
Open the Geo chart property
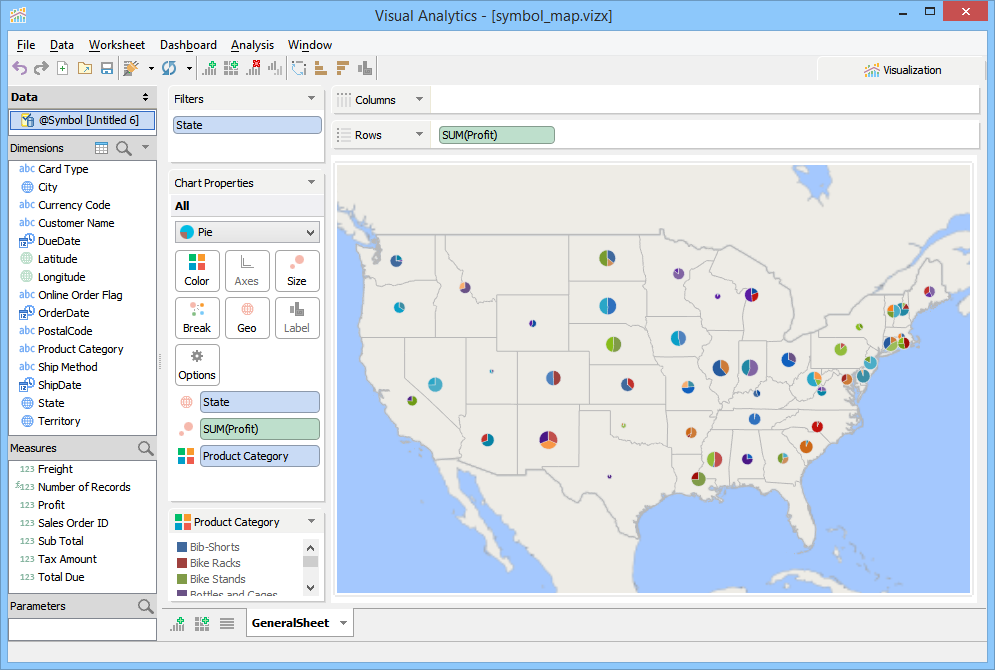(x=247, y=317)
